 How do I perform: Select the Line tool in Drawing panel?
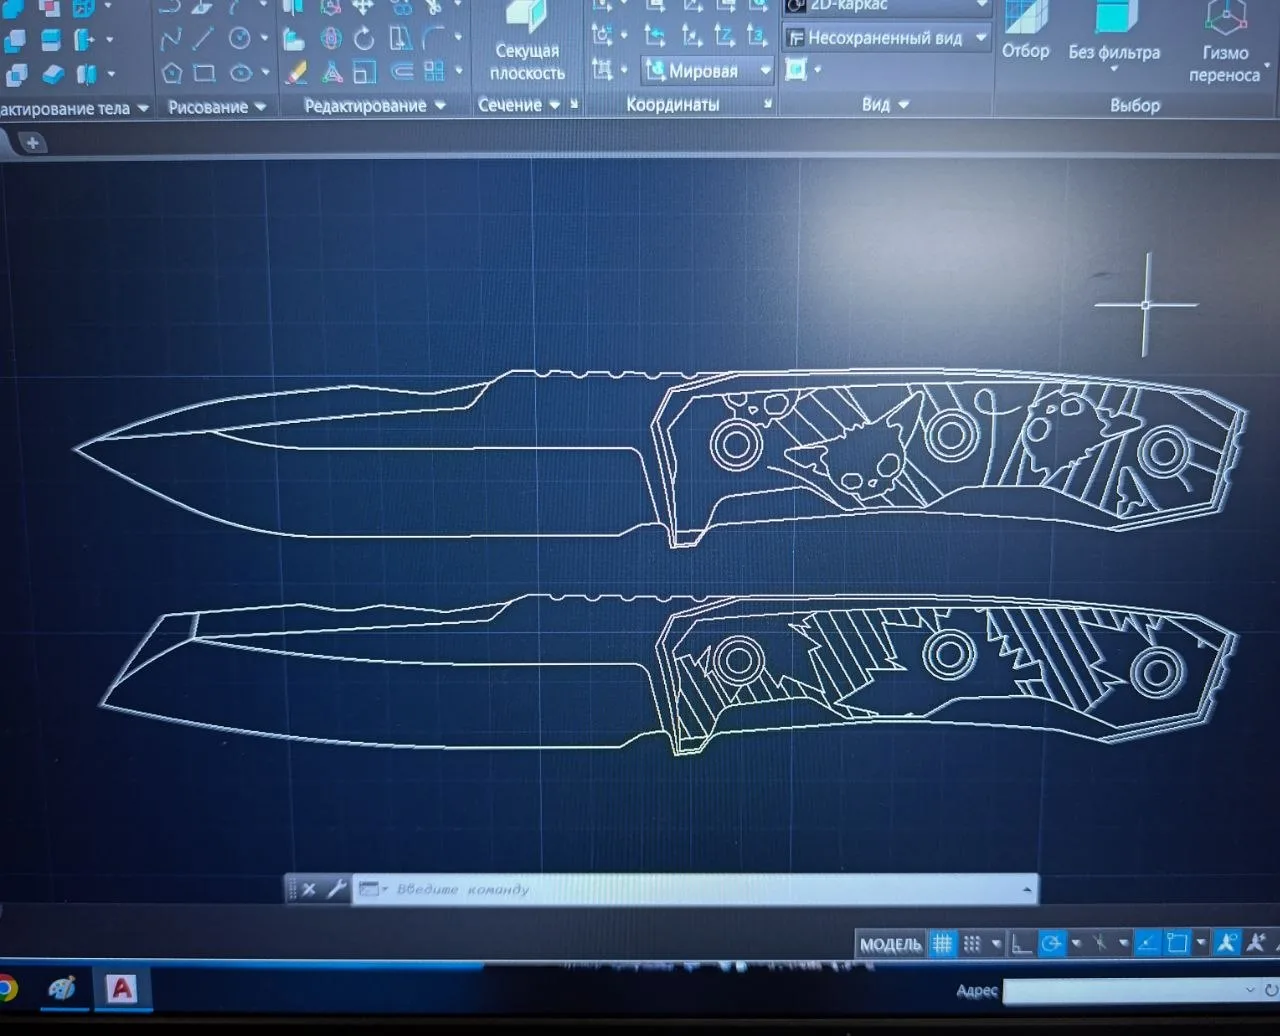[x=204, y=38]
